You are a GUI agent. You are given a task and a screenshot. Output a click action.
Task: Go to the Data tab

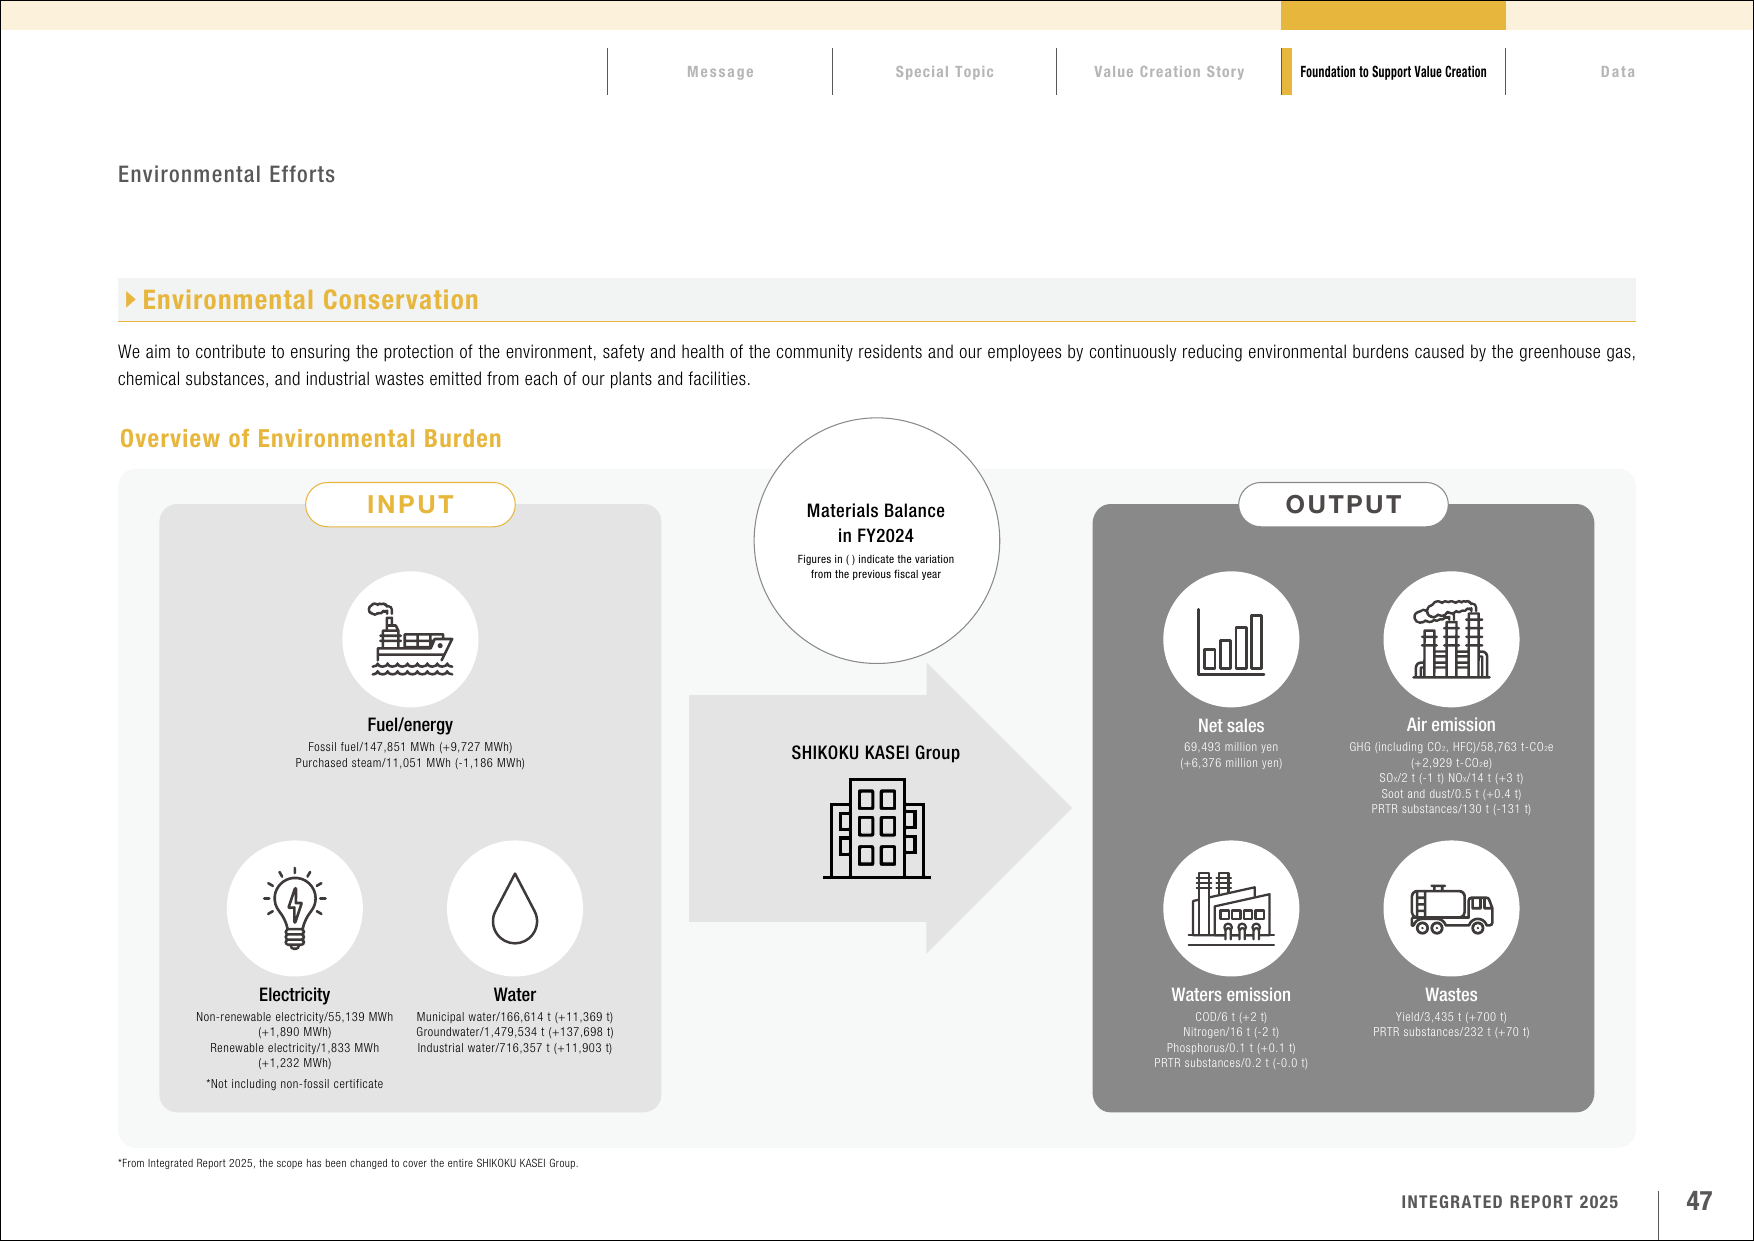[1617, 72]
